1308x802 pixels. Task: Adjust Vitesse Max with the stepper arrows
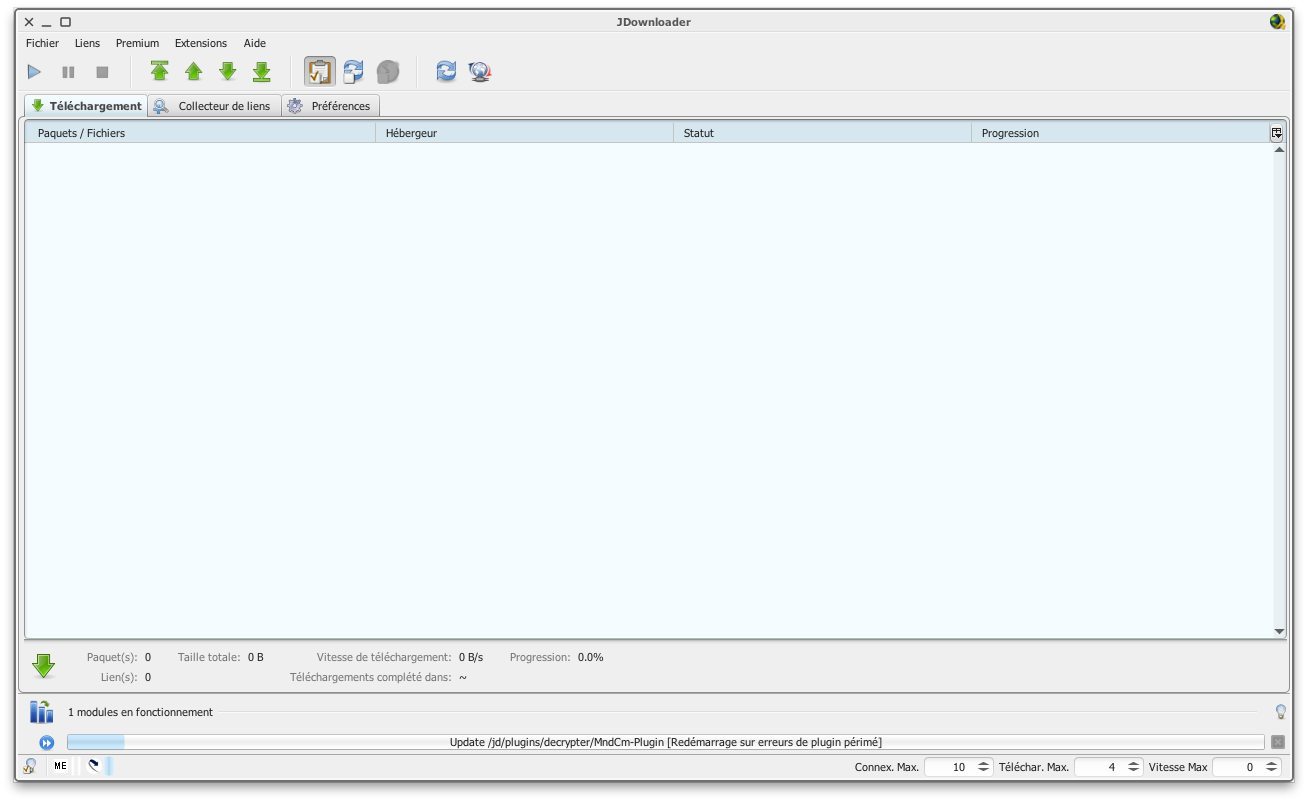pos(1271,767)
